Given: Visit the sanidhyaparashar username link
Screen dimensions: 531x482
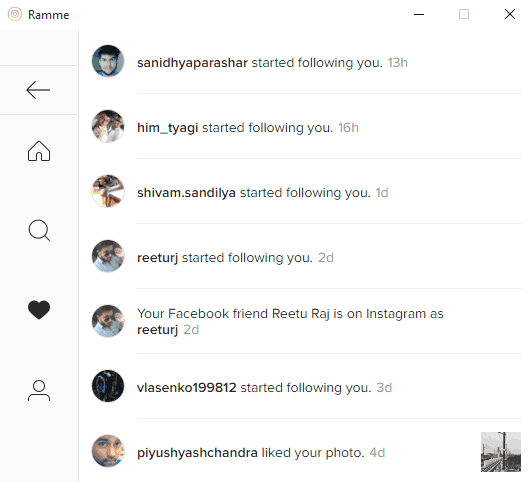Looking at the screenshot, I should pyautogui.click(x=192, y=63).
